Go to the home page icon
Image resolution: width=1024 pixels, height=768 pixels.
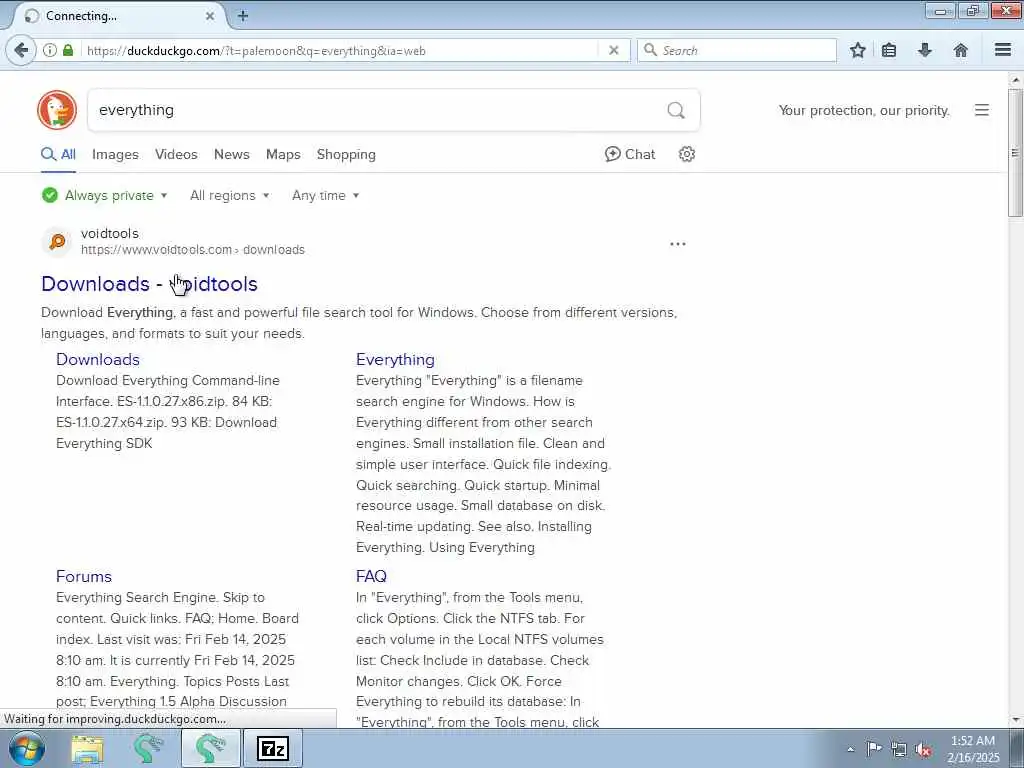pyautogui.click(x=961, y=50)
